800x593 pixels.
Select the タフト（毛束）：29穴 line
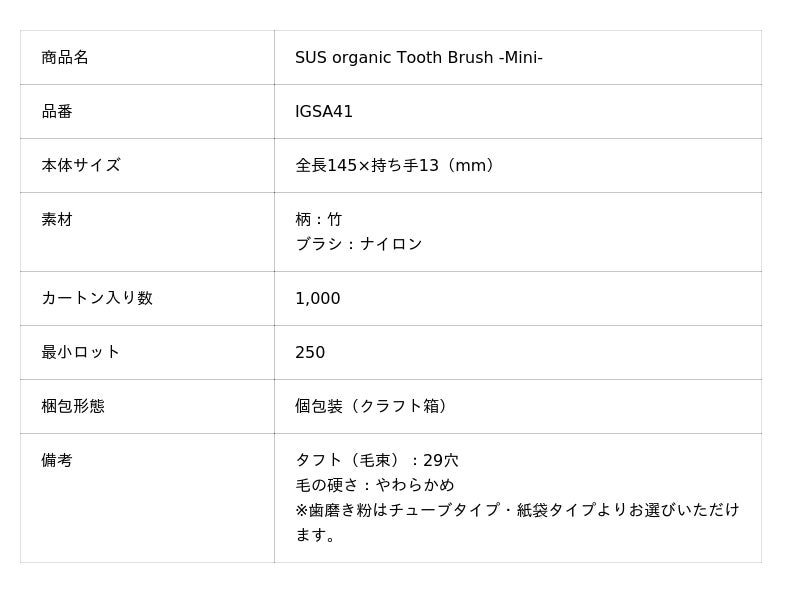point(377,461)
